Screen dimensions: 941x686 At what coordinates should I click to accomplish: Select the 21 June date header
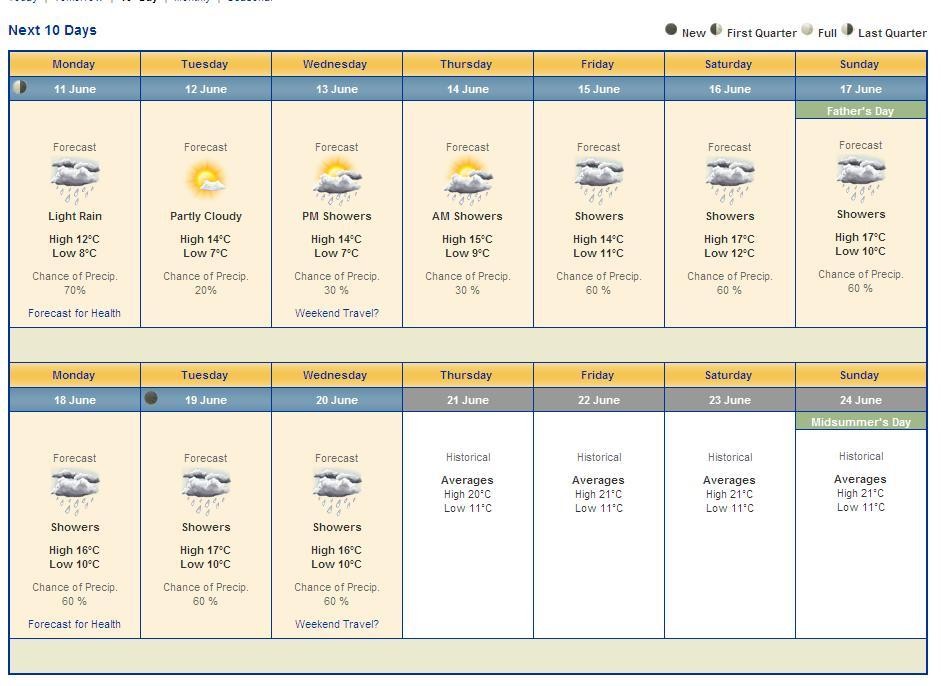pos(467,400)
